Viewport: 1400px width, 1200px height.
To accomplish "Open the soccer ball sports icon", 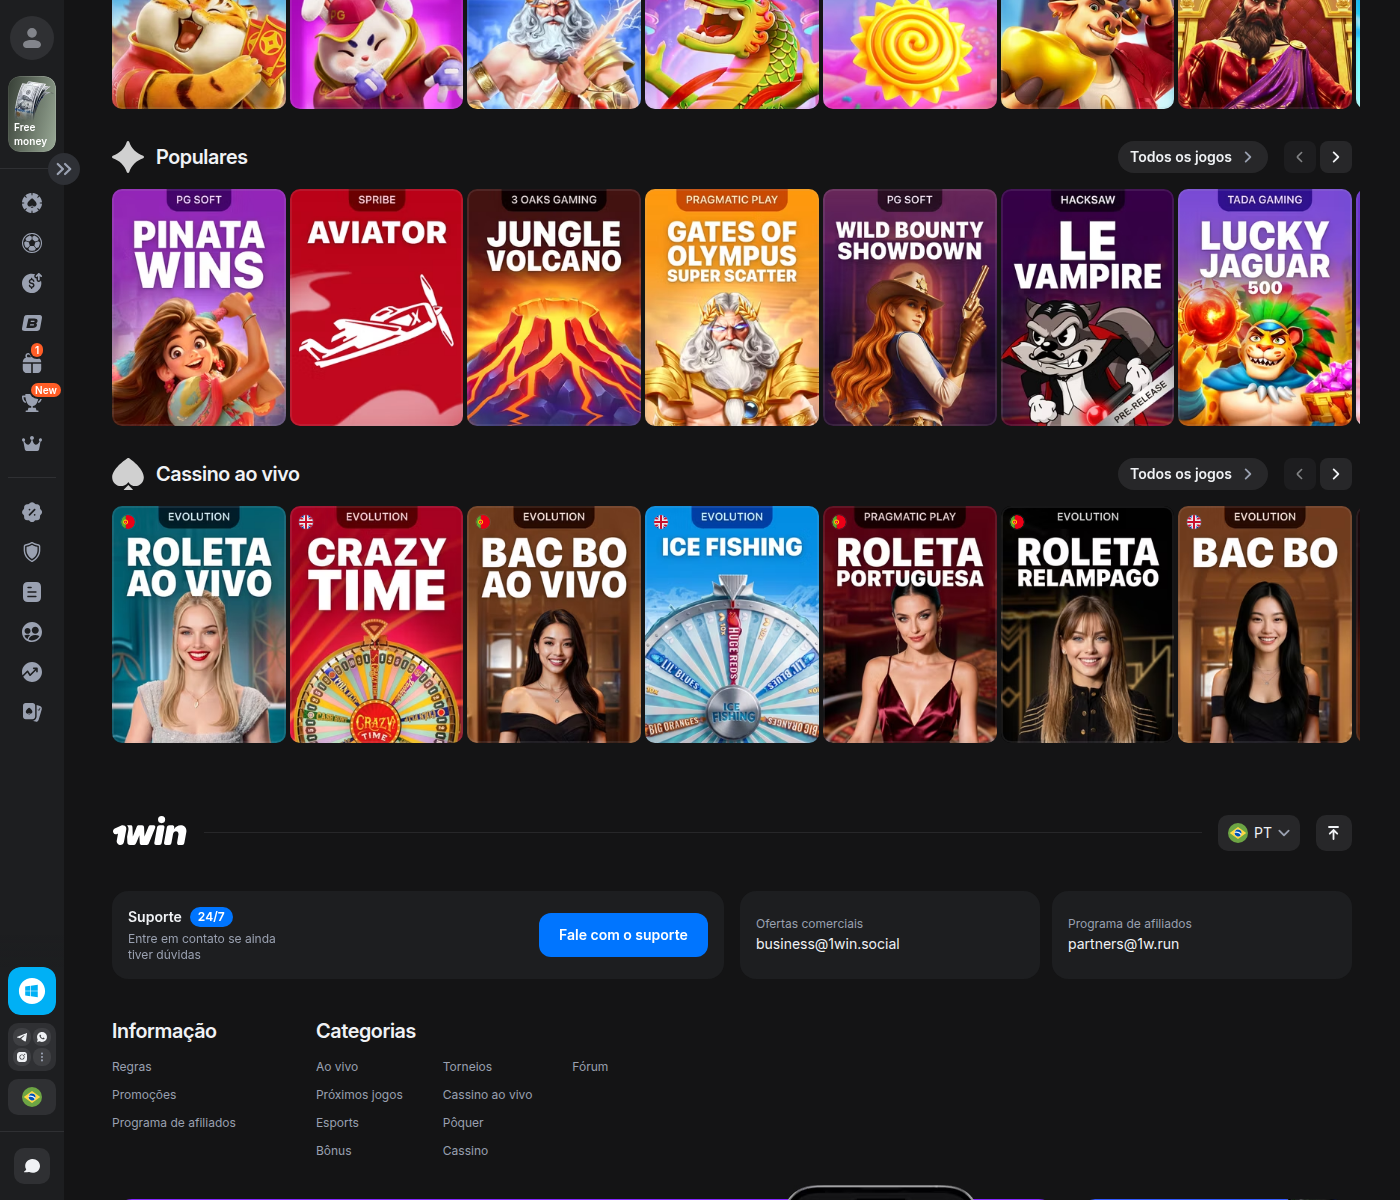I will (x=32, y=243).
